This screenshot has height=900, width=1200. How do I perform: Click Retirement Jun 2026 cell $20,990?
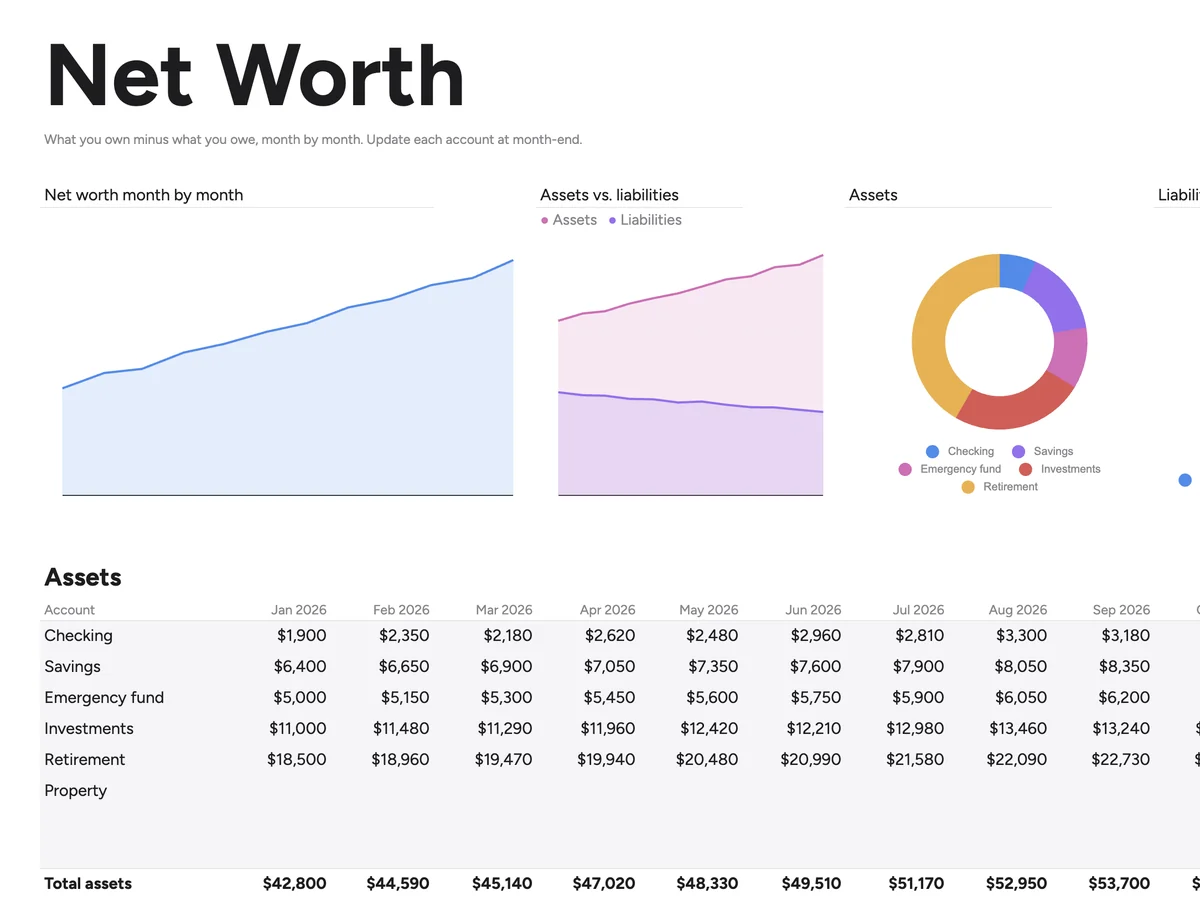811,760
